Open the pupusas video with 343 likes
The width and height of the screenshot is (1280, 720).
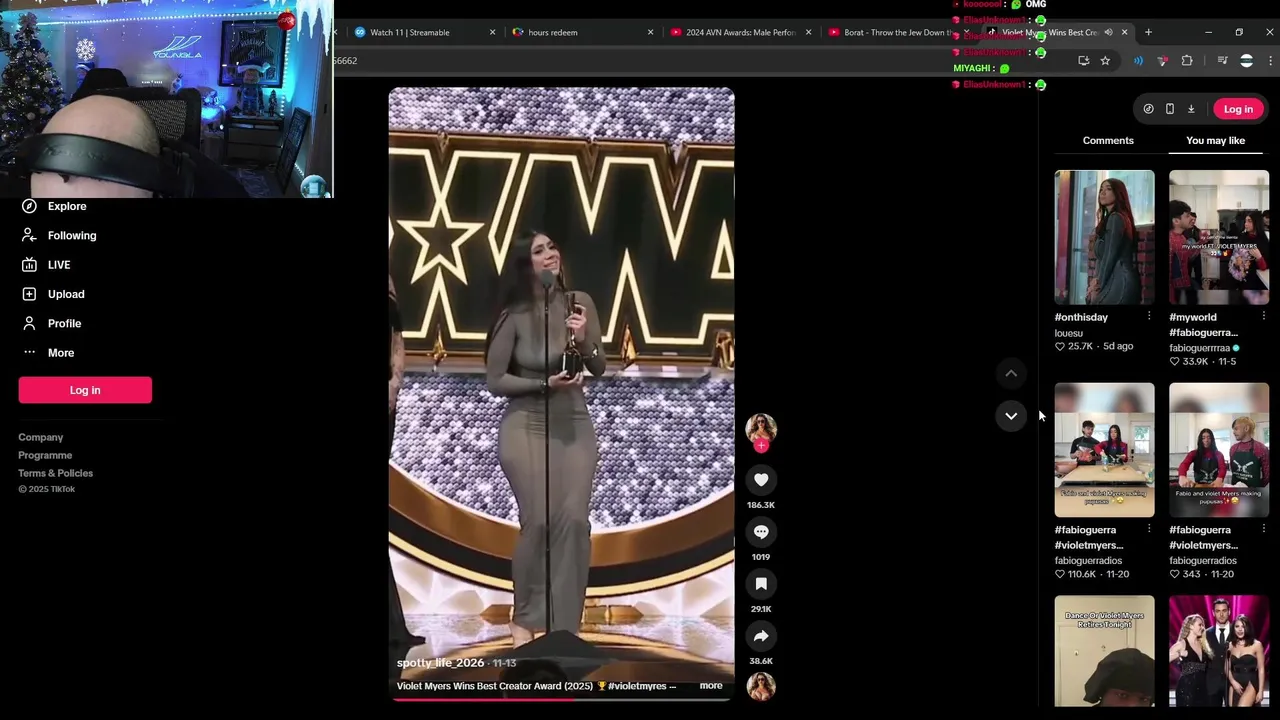pyautogui.click(x=1219, y=450)
